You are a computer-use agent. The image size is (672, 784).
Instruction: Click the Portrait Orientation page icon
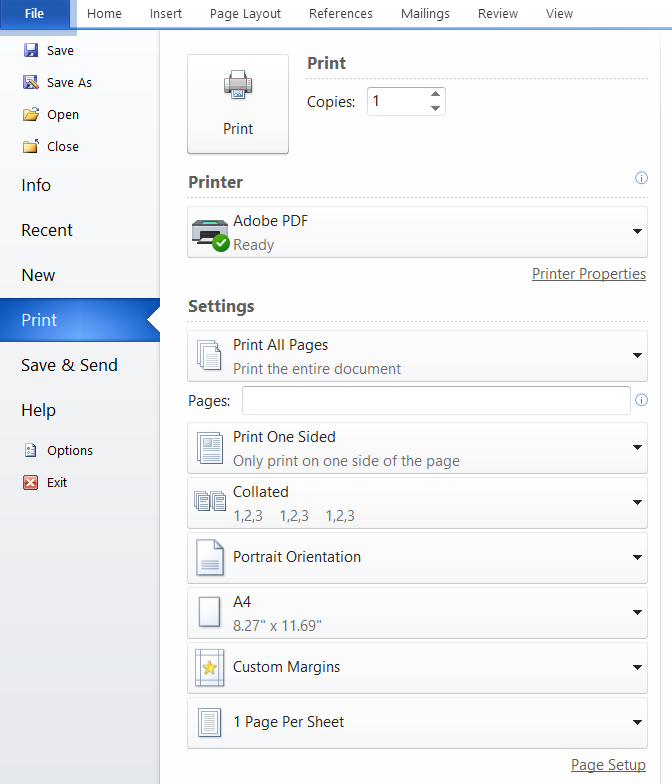click(210, 558)
